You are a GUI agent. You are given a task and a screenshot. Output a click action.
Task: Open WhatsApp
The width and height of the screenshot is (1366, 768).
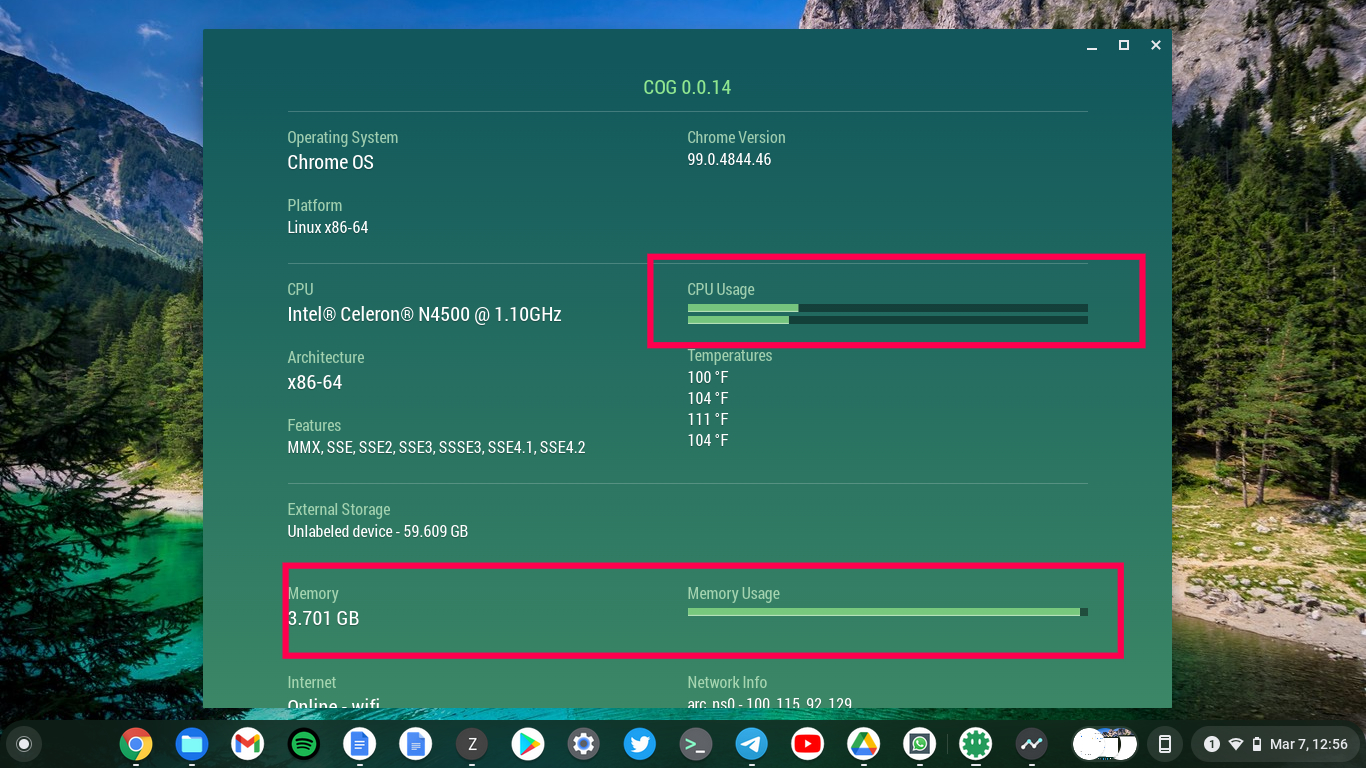pos(919,744)
